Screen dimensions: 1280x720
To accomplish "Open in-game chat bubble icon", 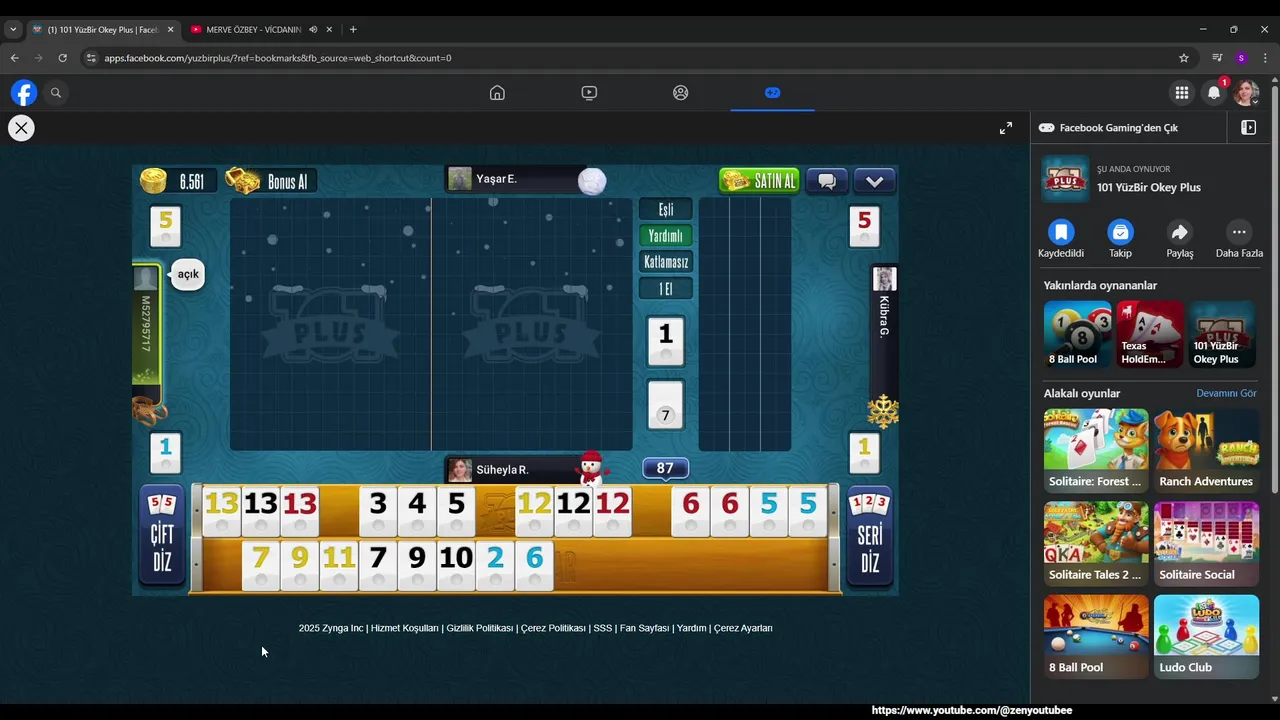I will point(827,181).
